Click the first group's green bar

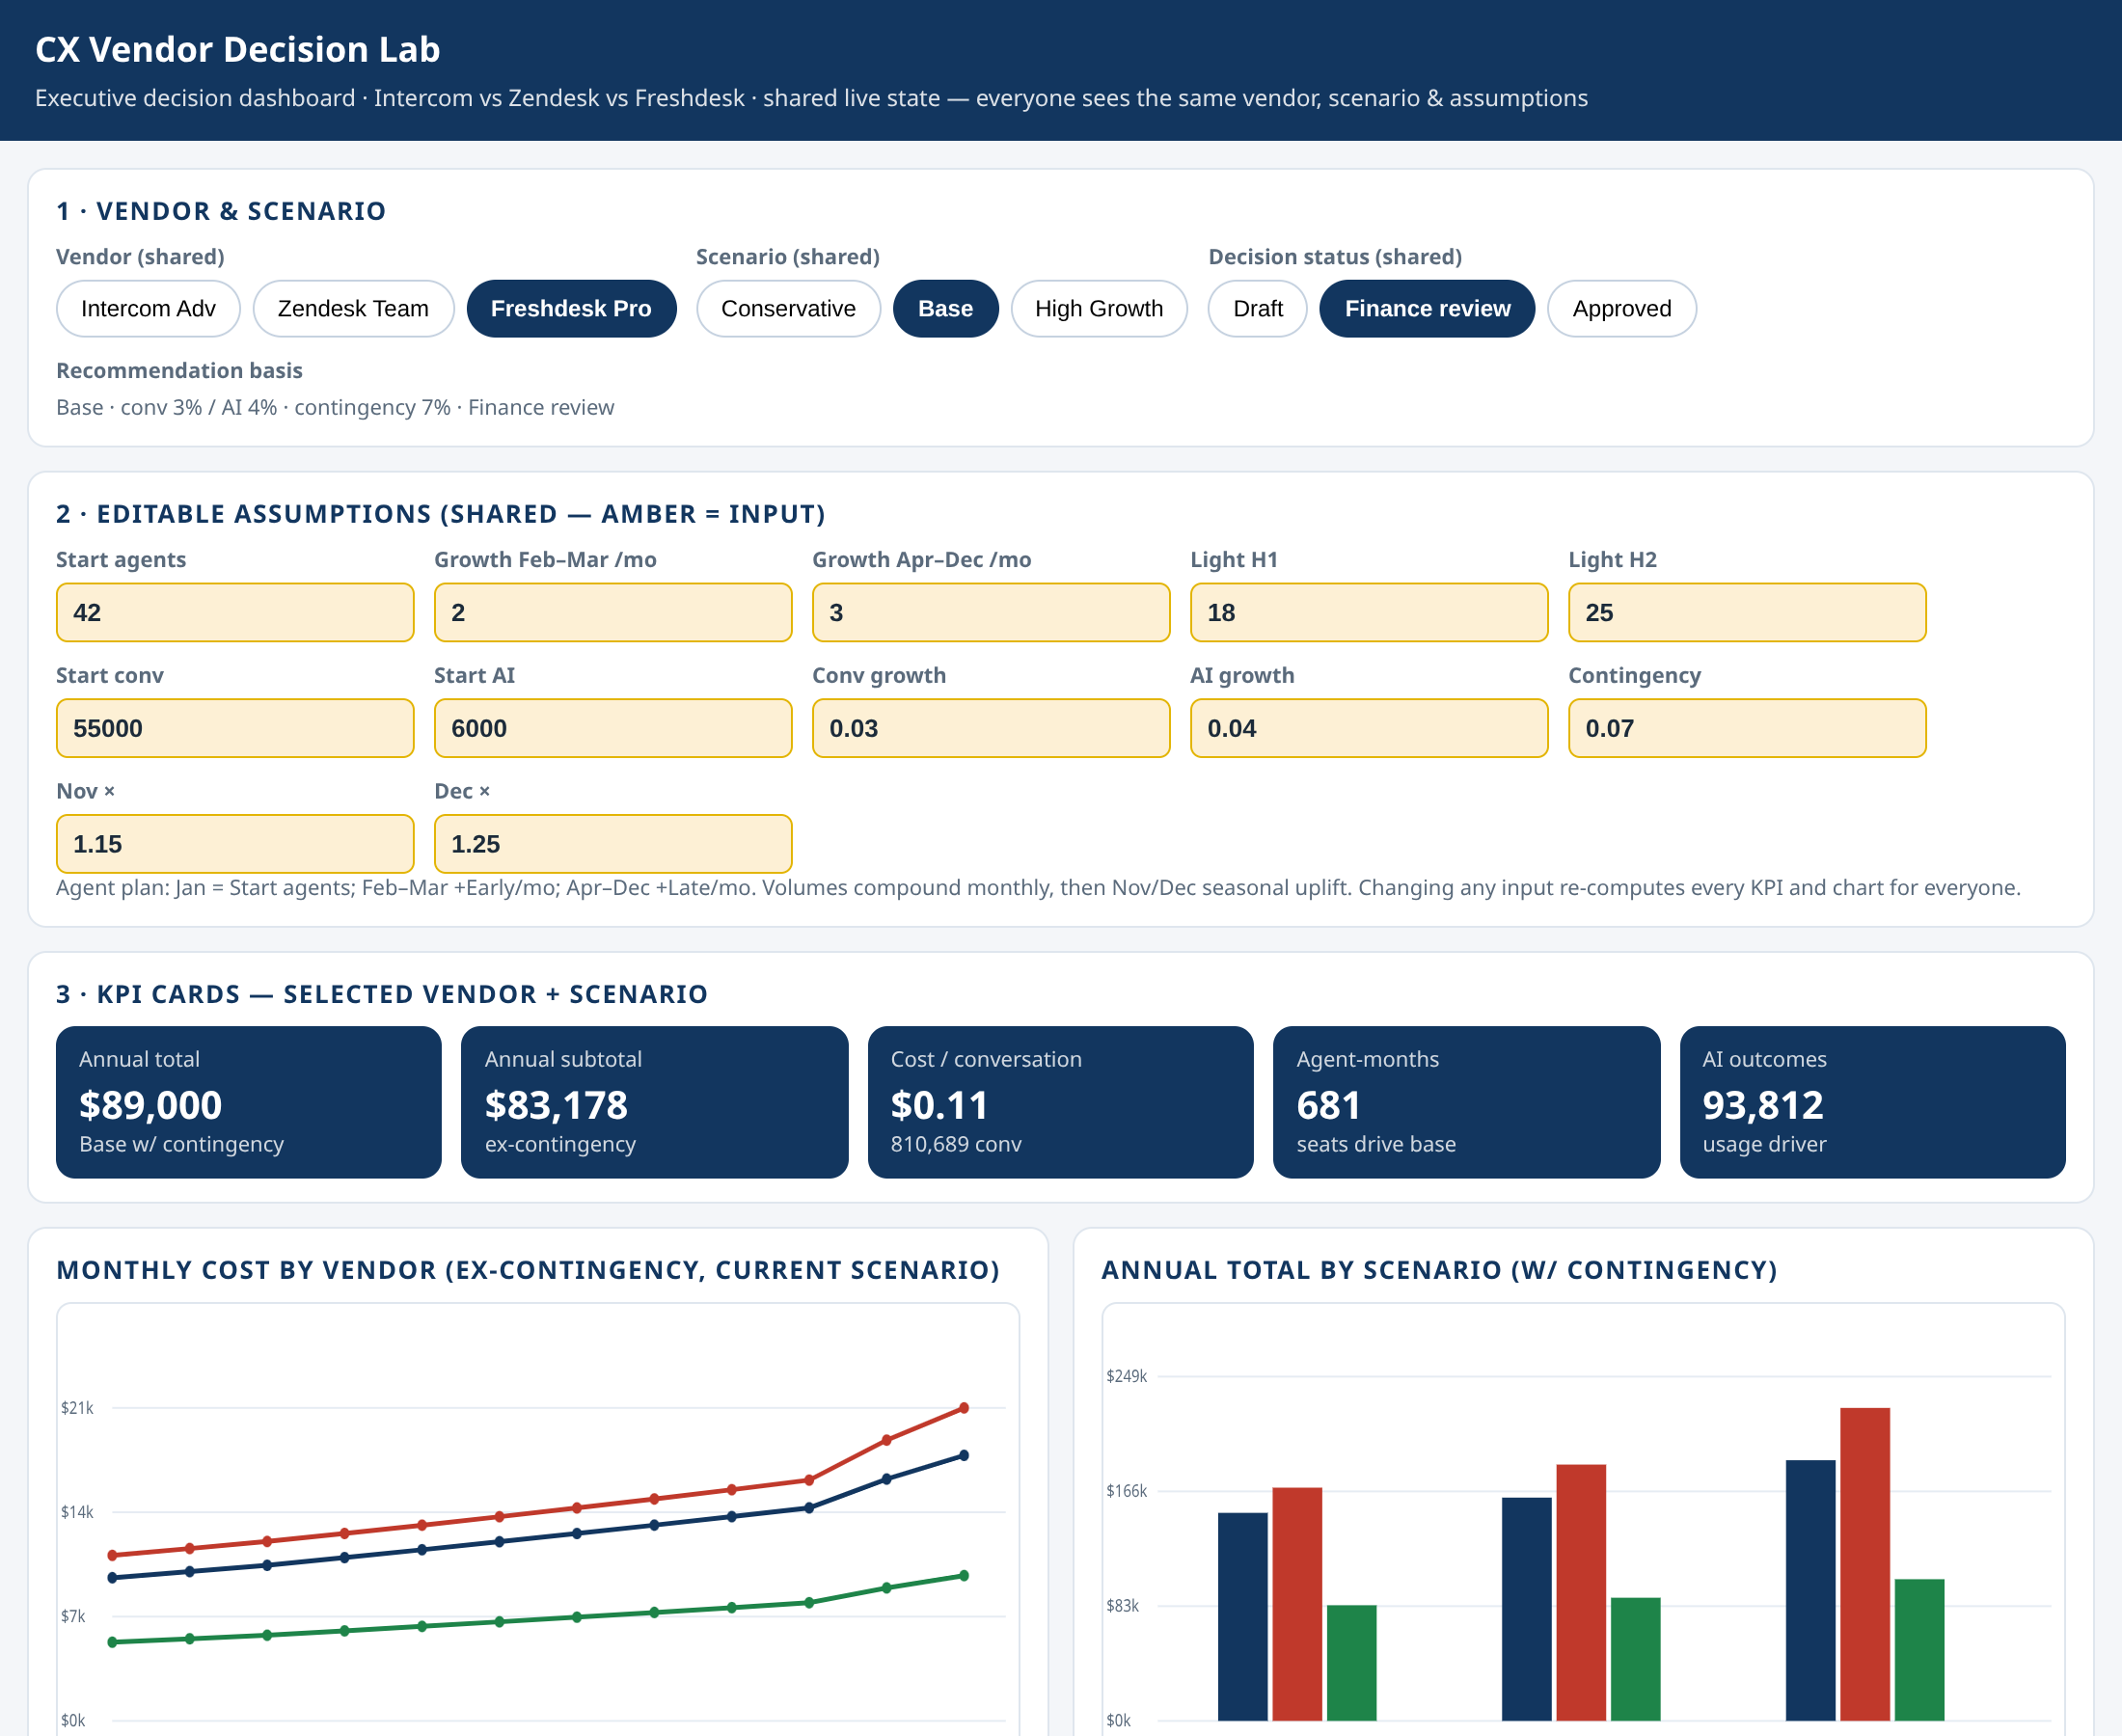(1351, 1663)
